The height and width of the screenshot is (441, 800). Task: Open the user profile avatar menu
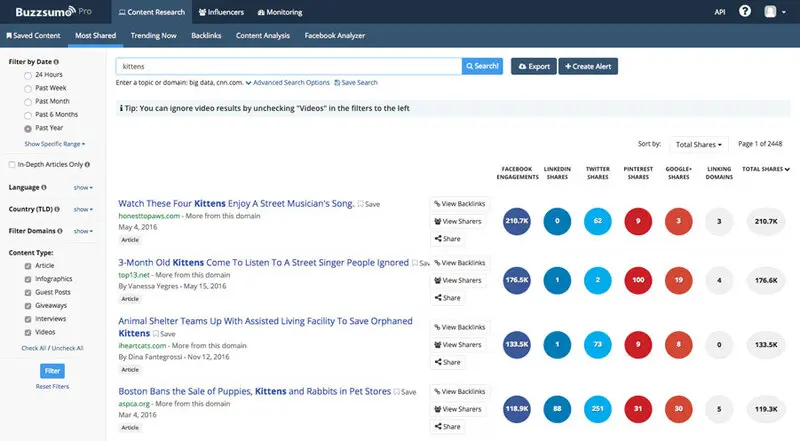(x=775, y=12)
